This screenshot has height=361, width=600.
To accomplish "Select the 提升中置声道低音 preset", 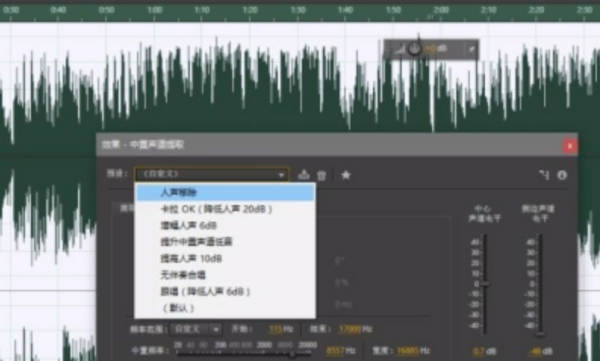I will 225,242.
